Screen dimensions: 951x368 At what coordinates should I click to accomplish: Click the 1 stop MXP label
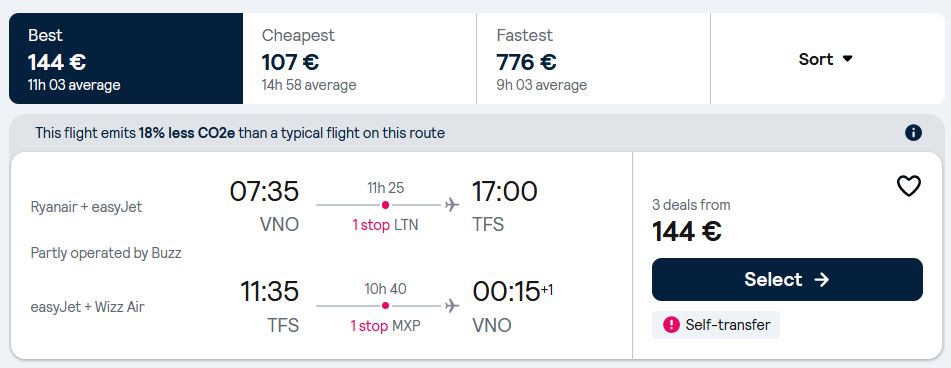[x=385, y=326]
